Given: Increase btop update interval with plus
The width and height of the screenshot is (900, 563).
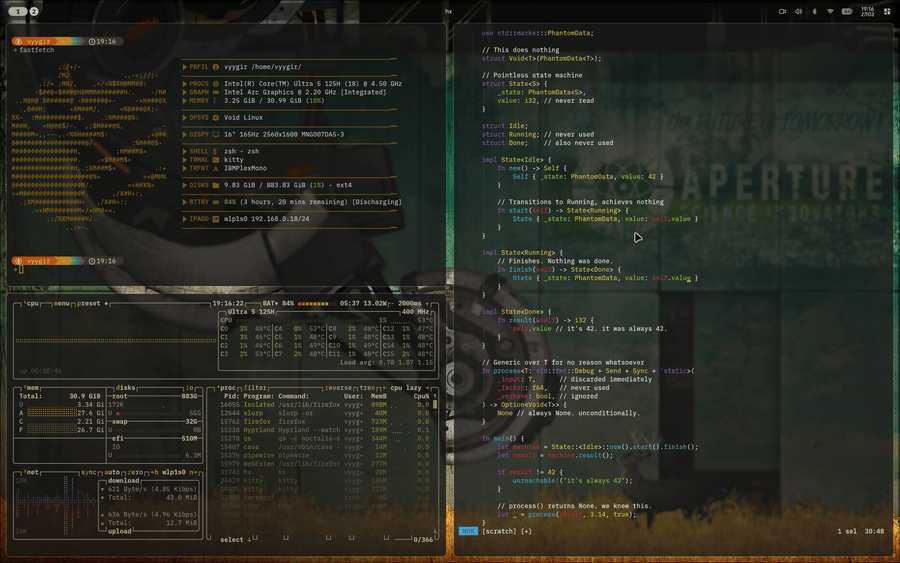Looking at the screenshot, I should point(427,304).
